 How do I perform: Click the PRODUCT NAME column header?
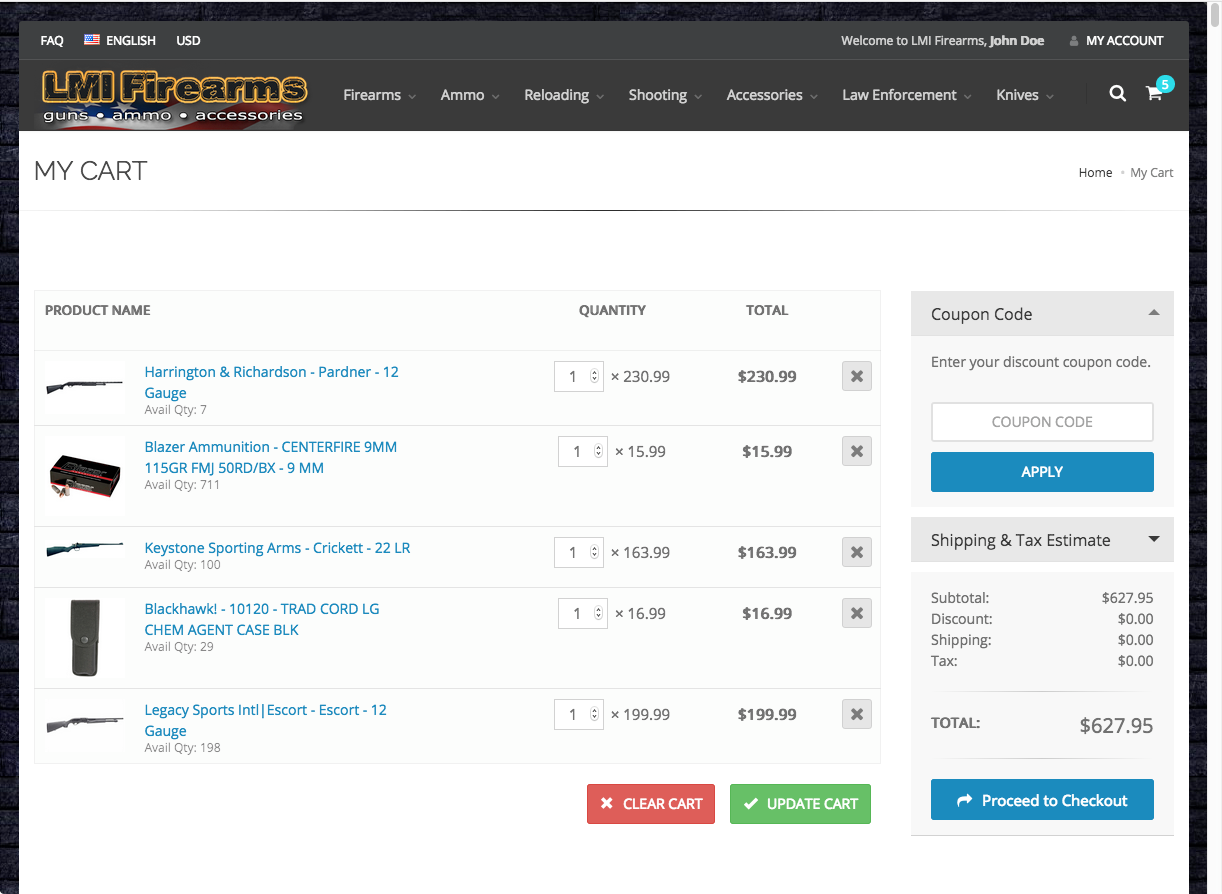pos(98,310)
